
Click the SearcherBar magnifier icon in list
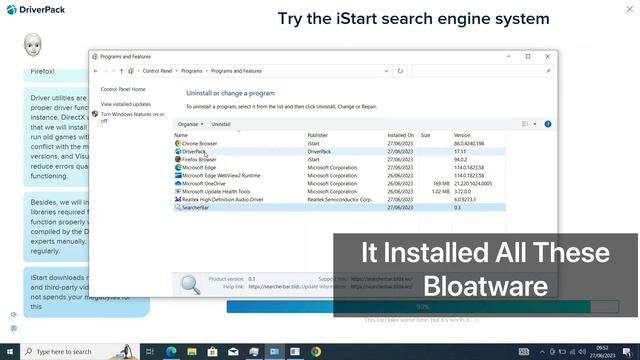pyautogui.click(x=178, y=207)
